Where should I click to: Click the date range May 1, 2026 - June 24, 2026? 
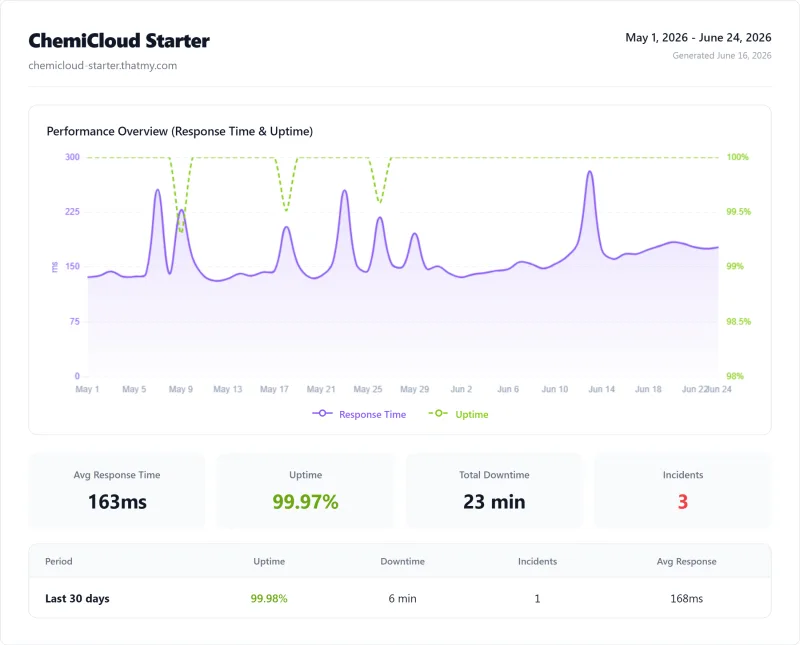(698, 37)
